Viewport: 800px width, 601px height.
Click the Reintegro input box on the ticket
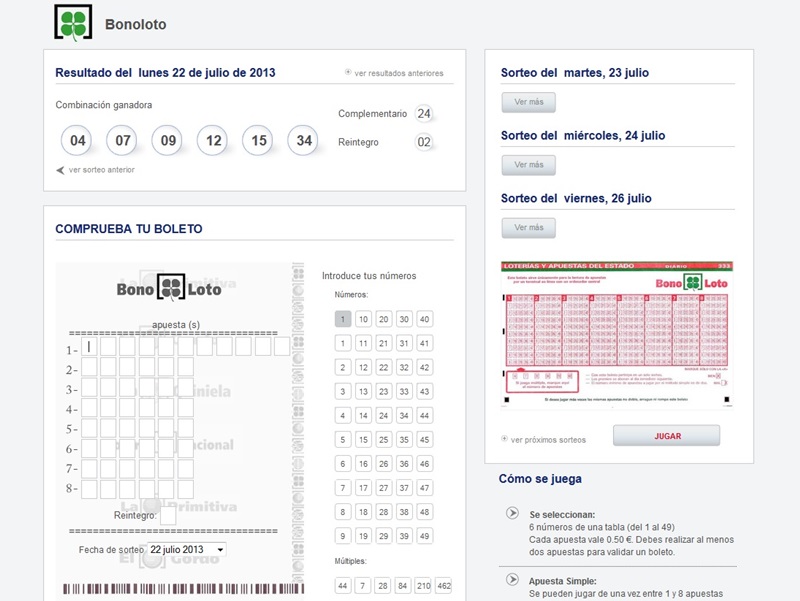point(168,516)
